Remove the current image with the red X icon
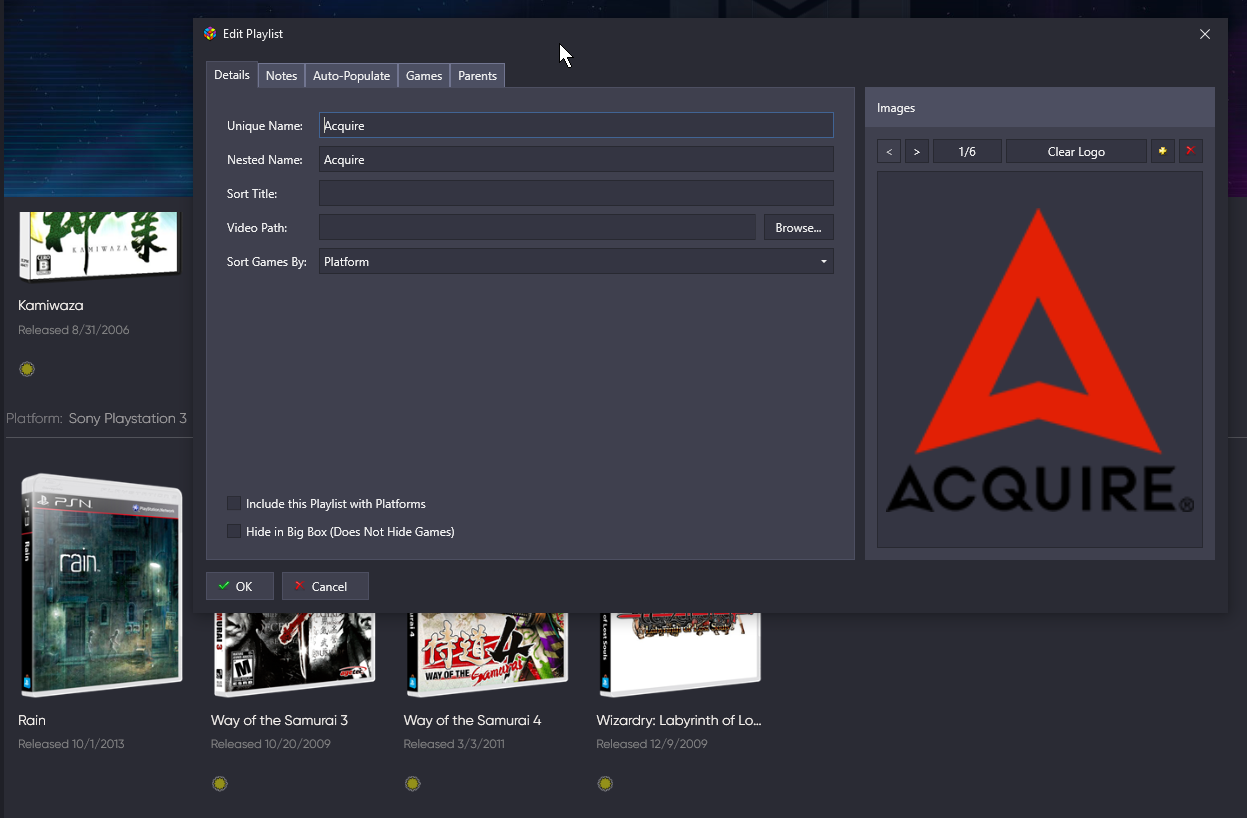The width and height of the screenshot is (1247, 818). click(x=1190, y=151)
